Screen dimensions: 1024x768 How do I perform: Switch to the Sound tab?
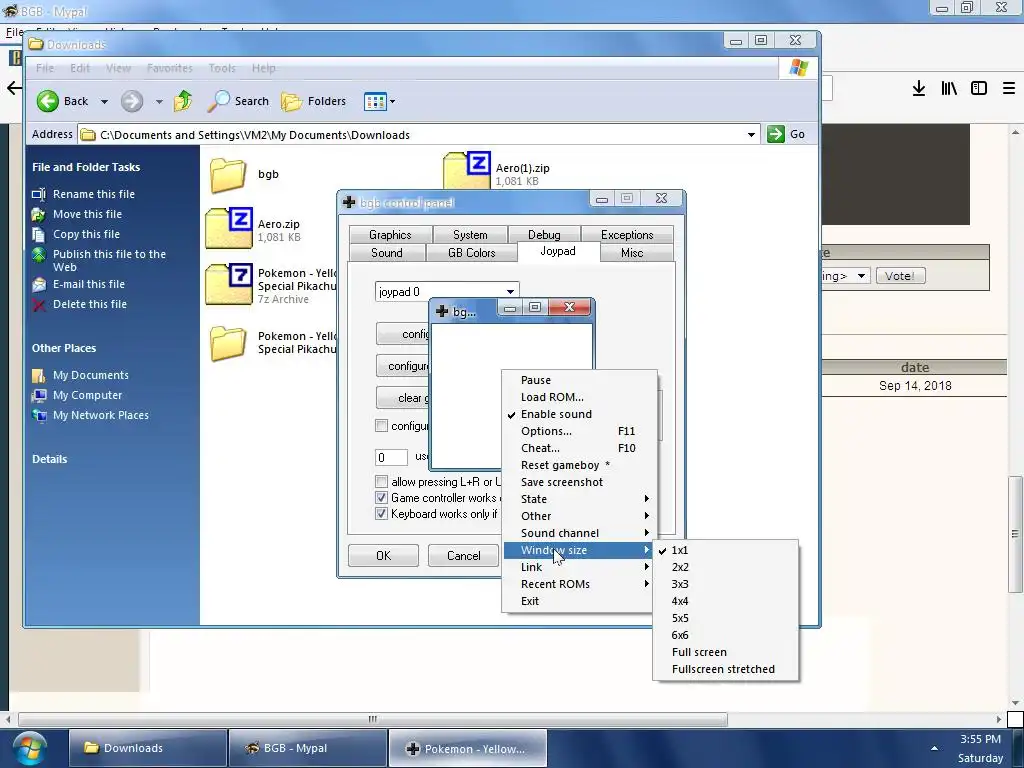[387, 253]
